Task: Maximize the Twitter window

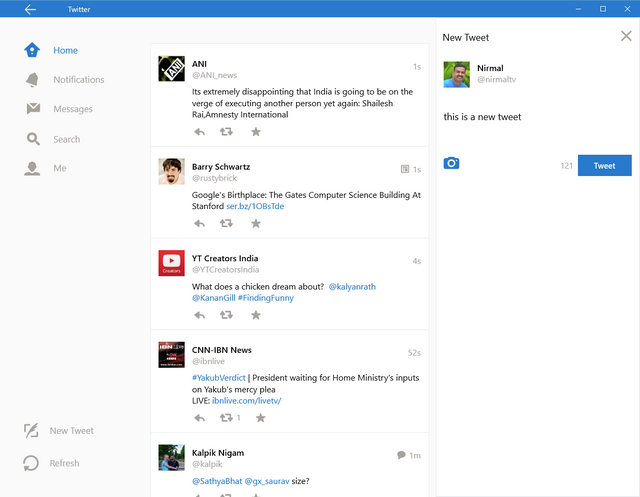Action: pos(603,9)
